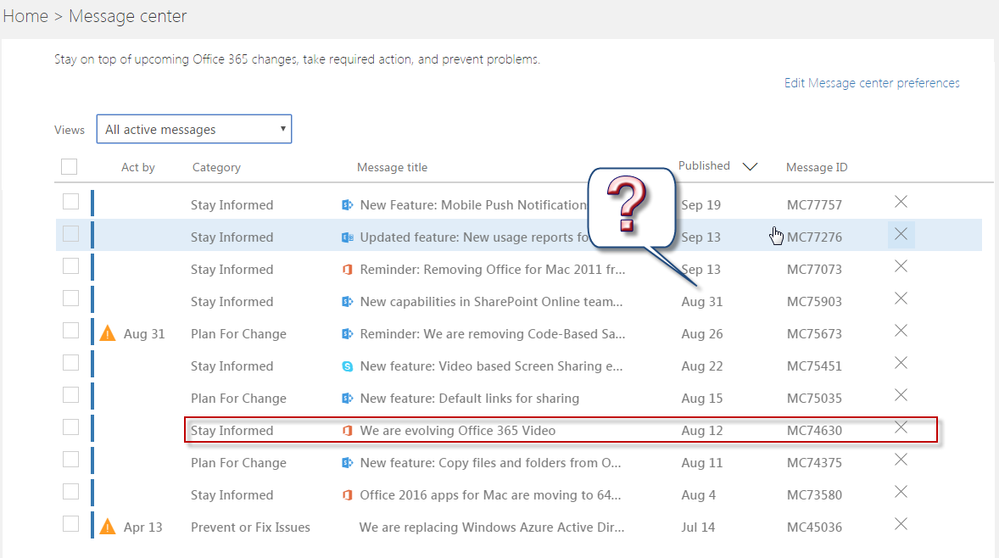The image size is (999, 558).
Task: Check the box for message MC73580
Action: coord(71,492)
